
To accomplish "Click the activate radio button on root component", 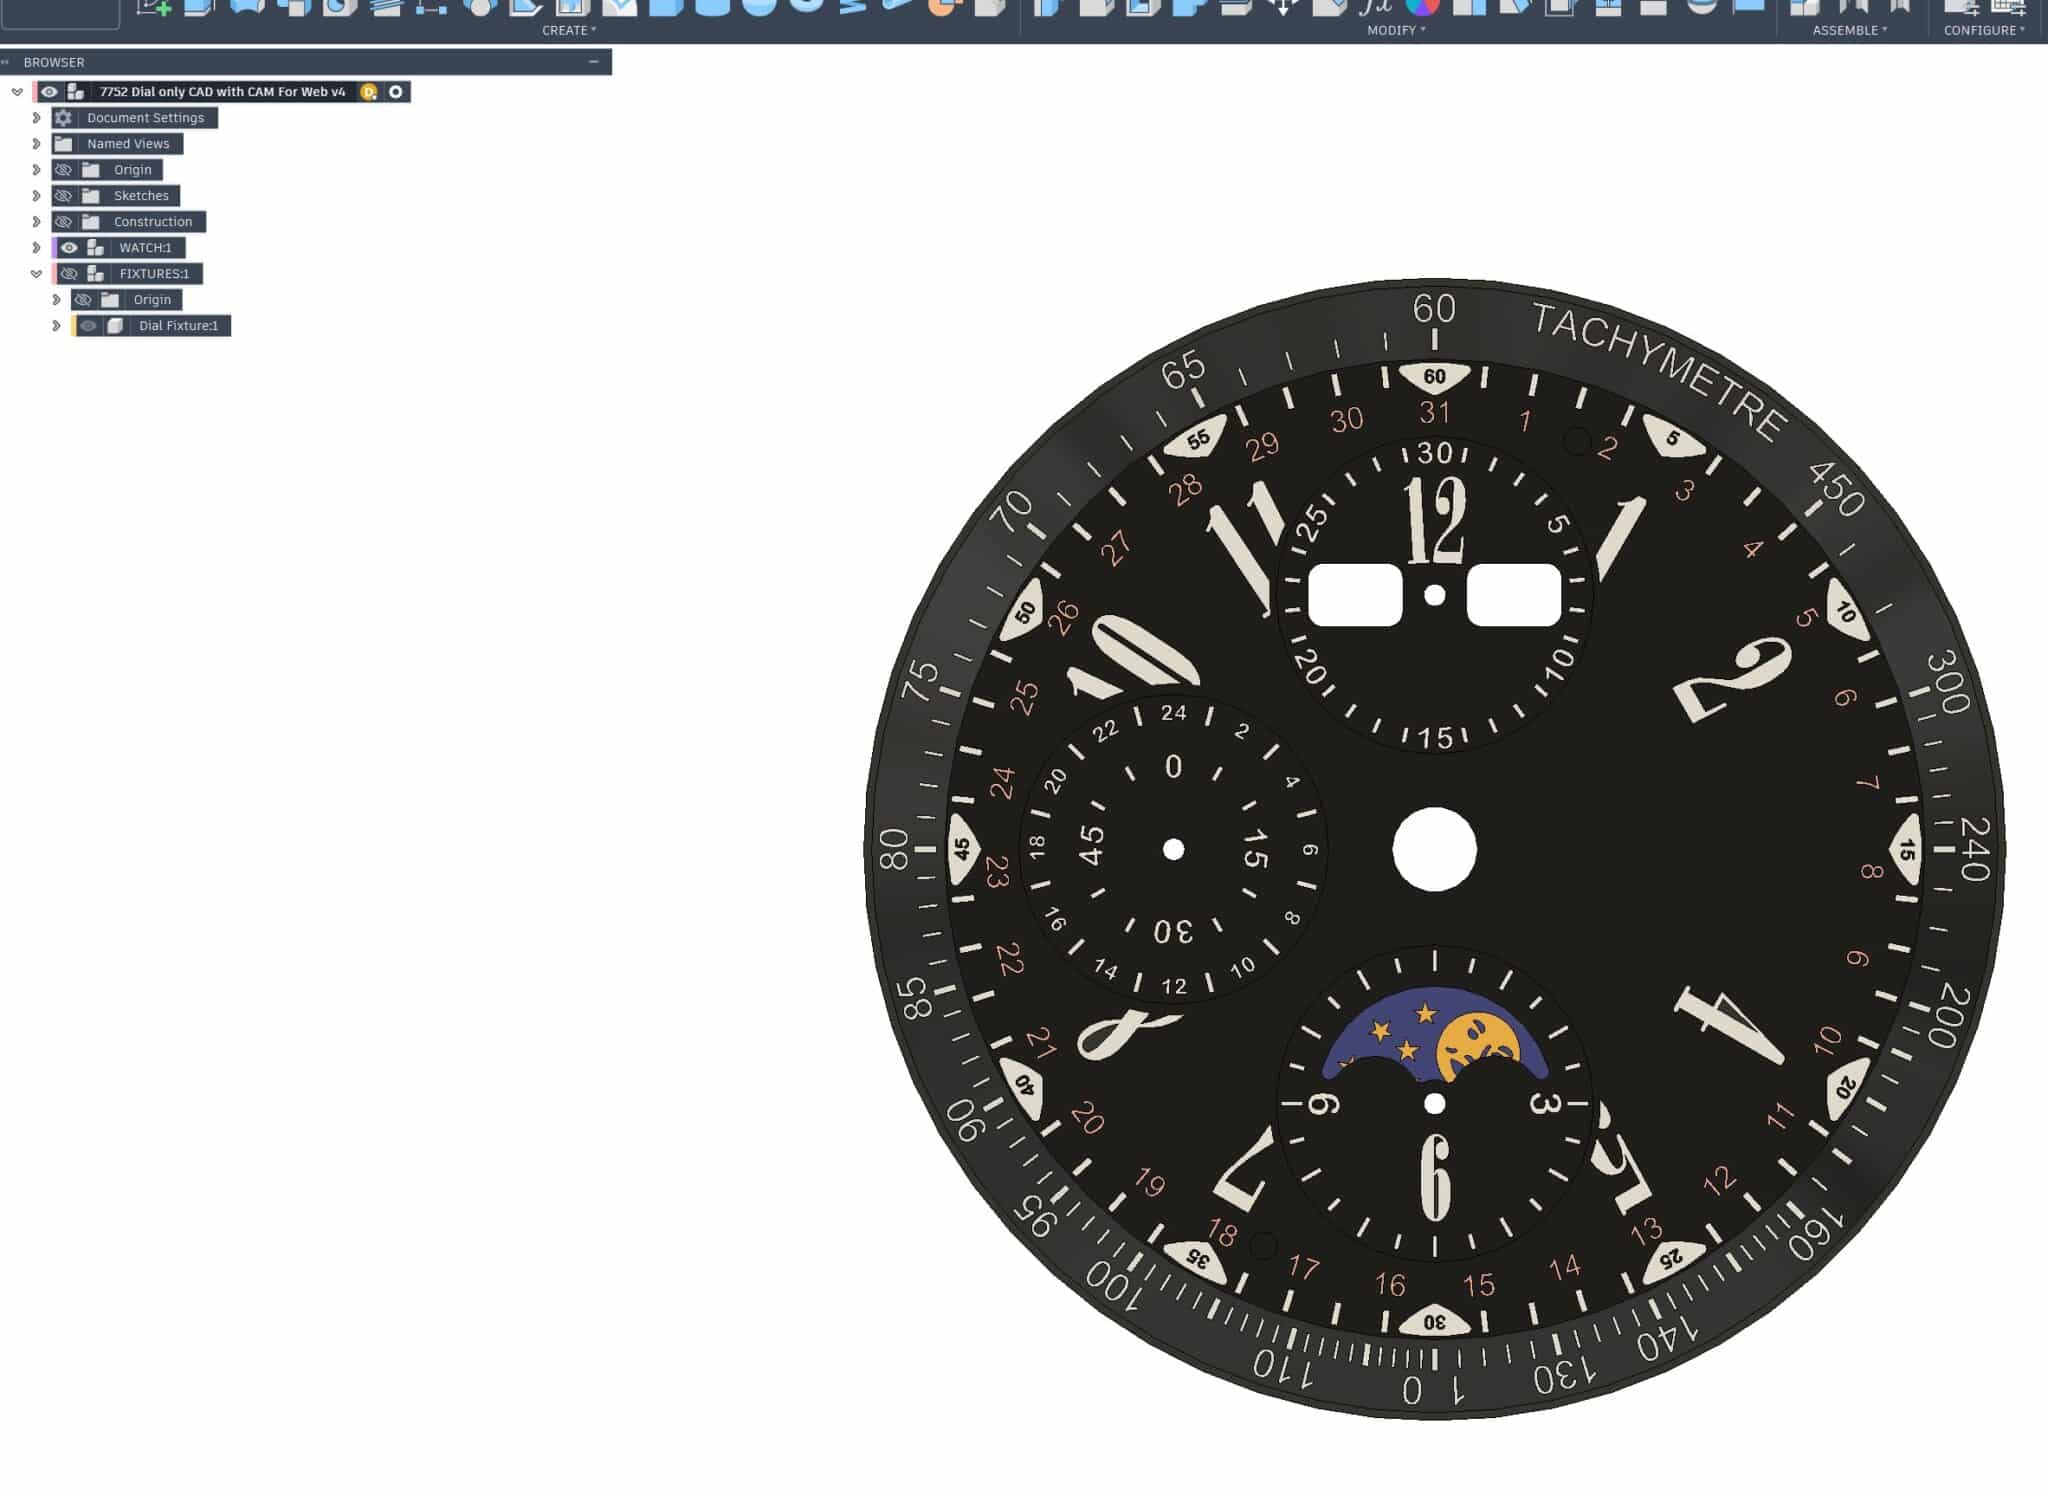I will [x=396, y=92].
